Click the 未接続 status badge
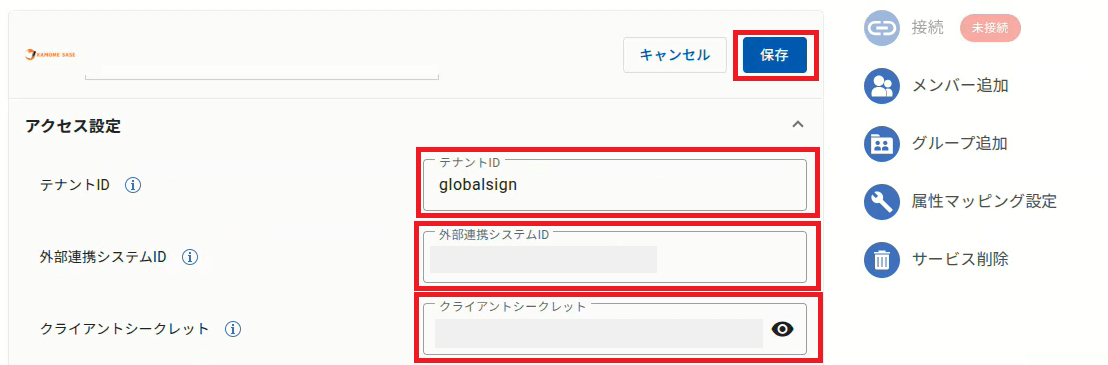 (990, 28)
